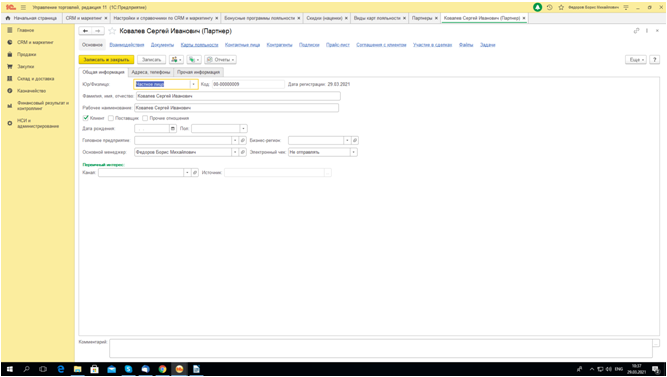667x377 pixels.
Task: Click Записать и закрыть button
Action: pyautogui.click(x=106, y=60)
